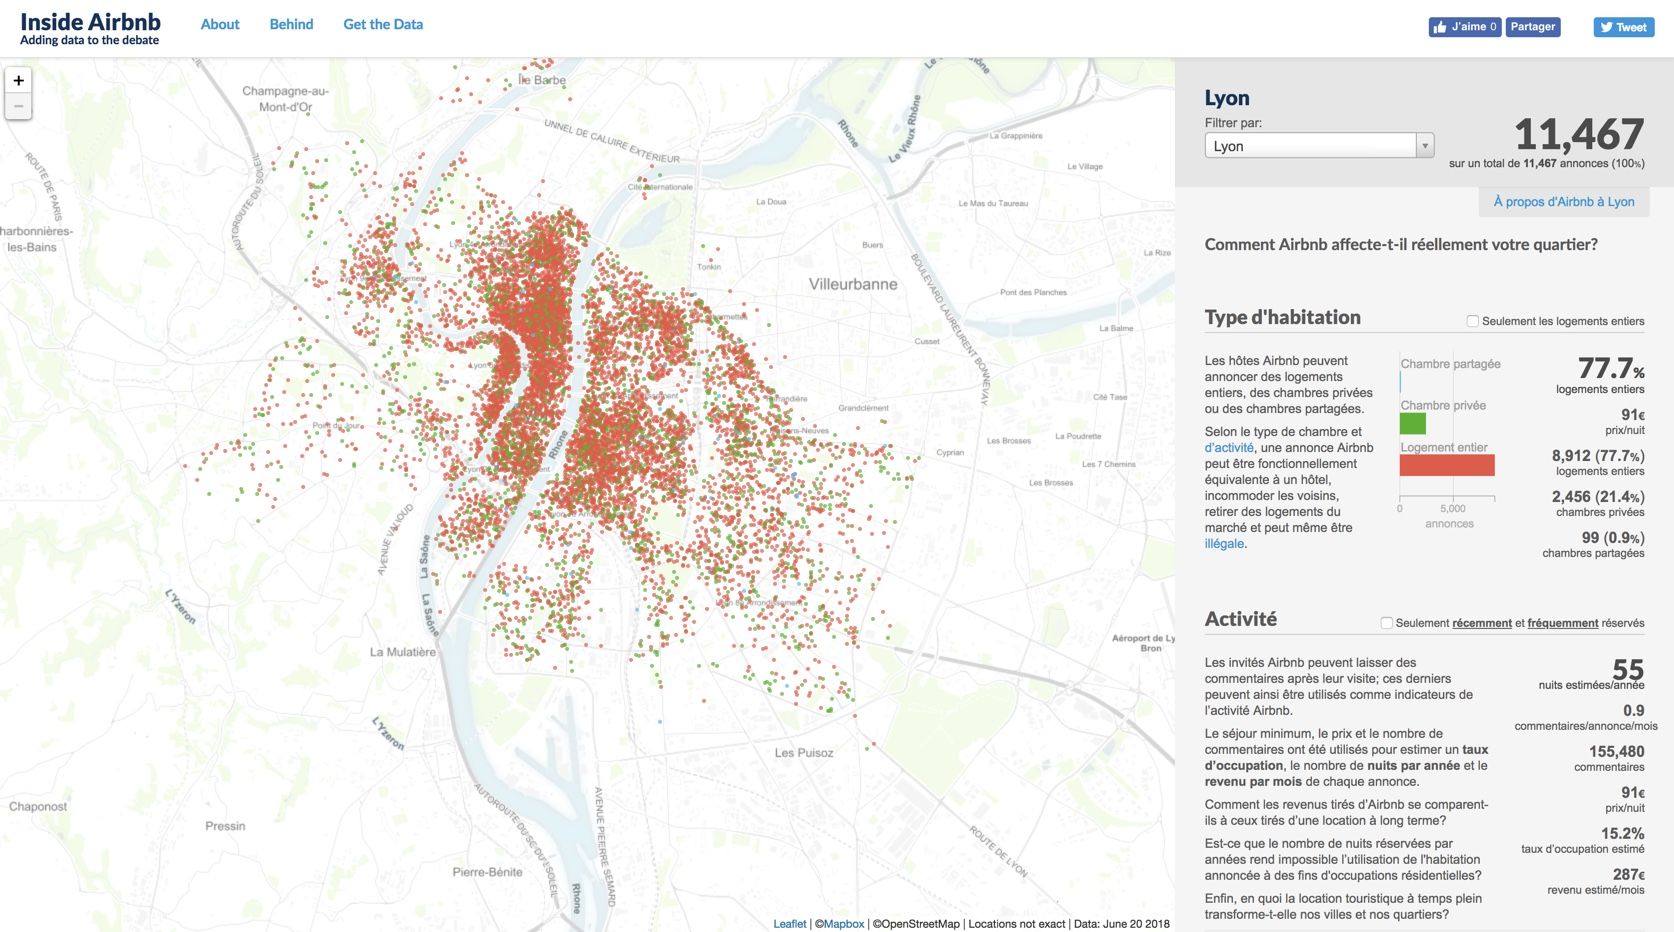
Task: Click the Facebook J'aime button
Action: coord(1464,27)
